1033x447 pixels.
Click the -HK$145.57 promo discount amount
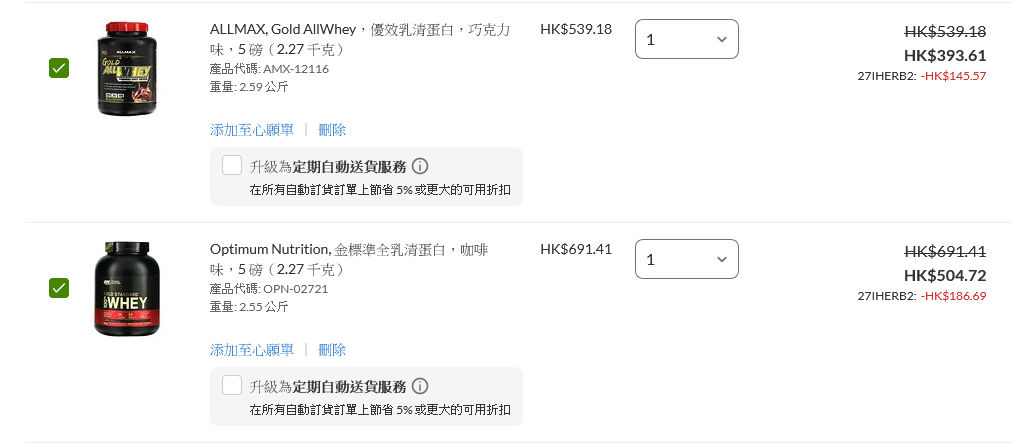(953, 76)
